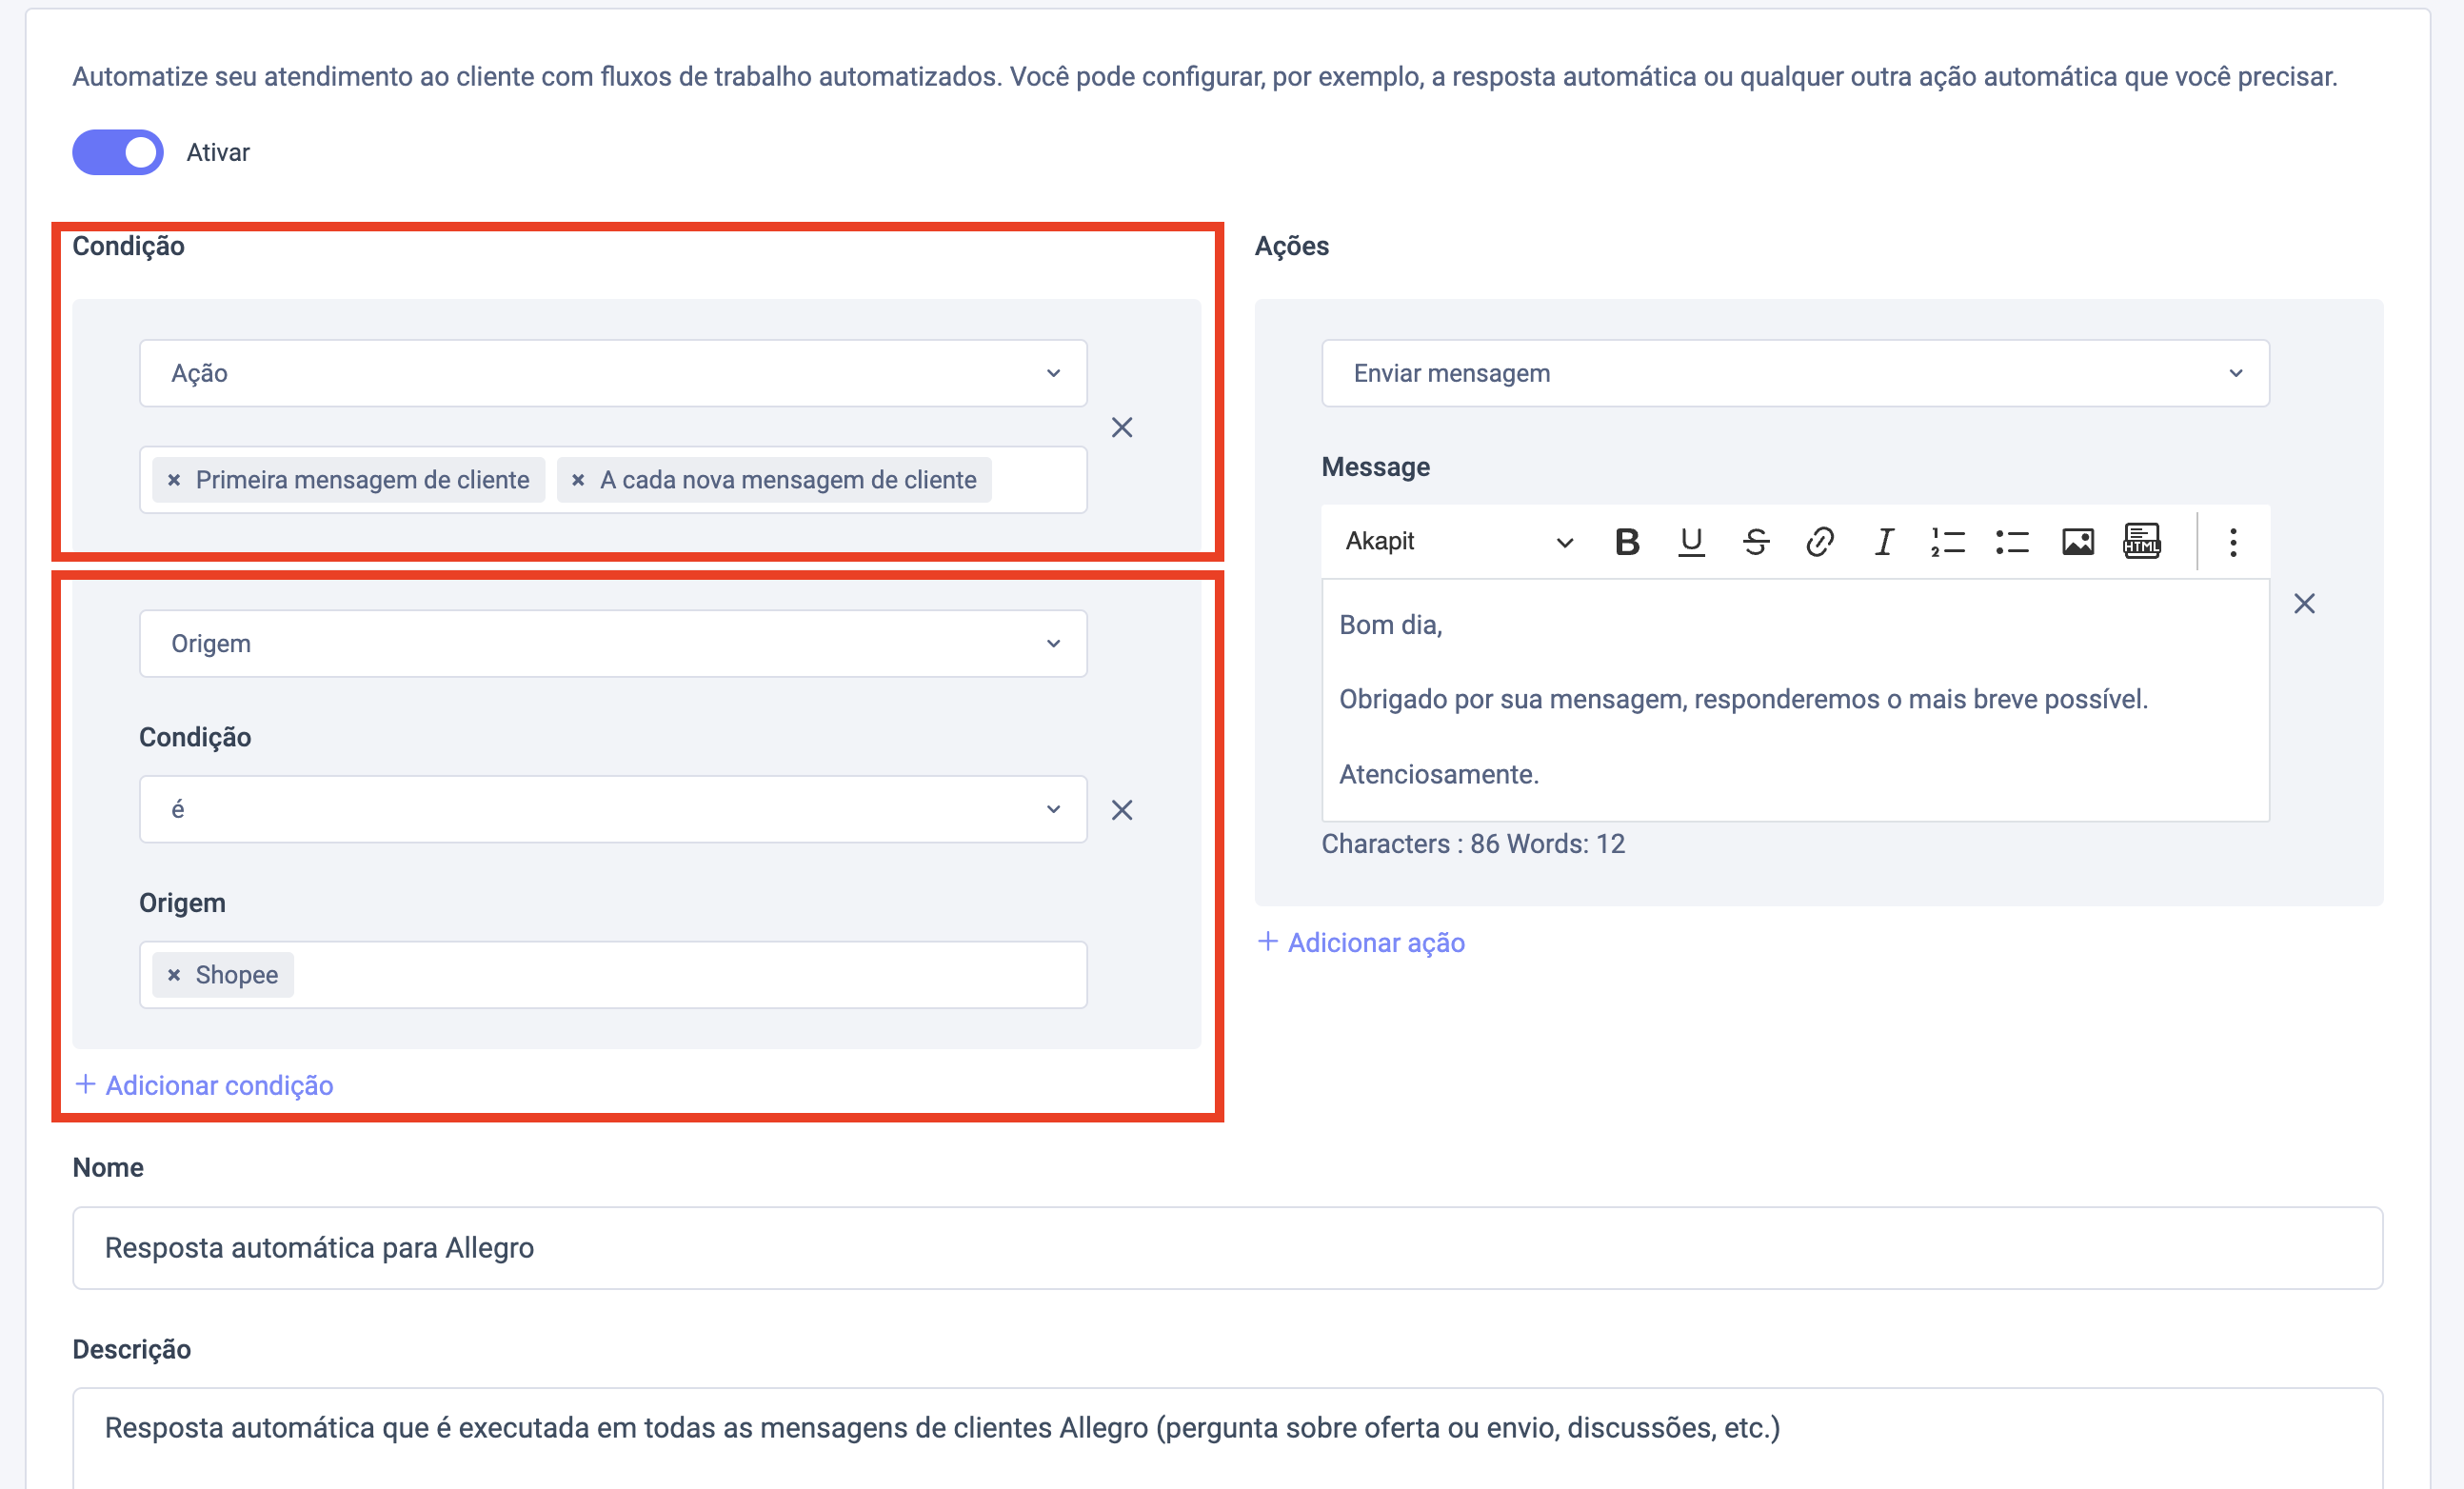Open the Ação condition dropdown

tap(612, 373)
